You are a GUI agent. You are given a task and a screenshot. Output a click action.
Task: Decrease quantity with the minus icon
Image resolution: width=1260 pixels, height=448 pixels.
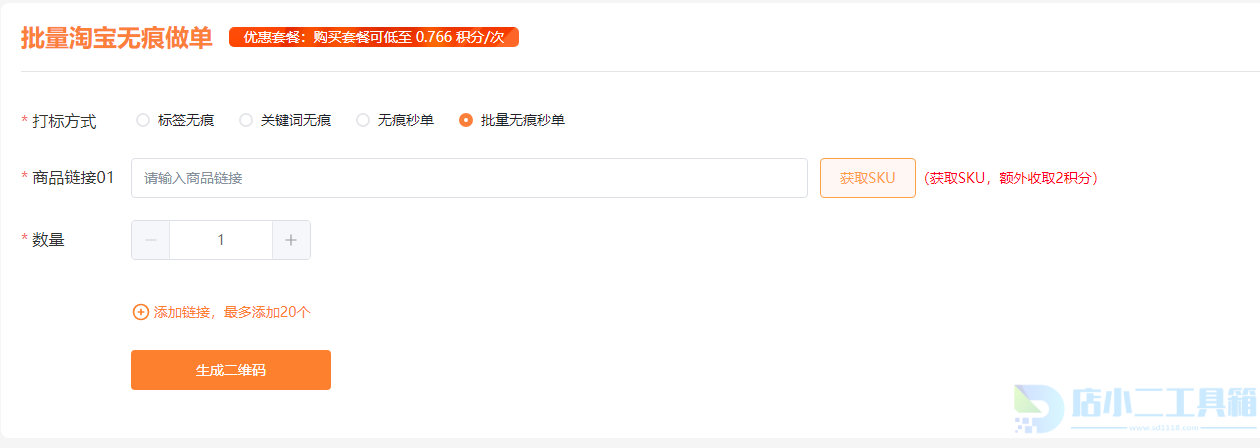click(x=151, y=240)
